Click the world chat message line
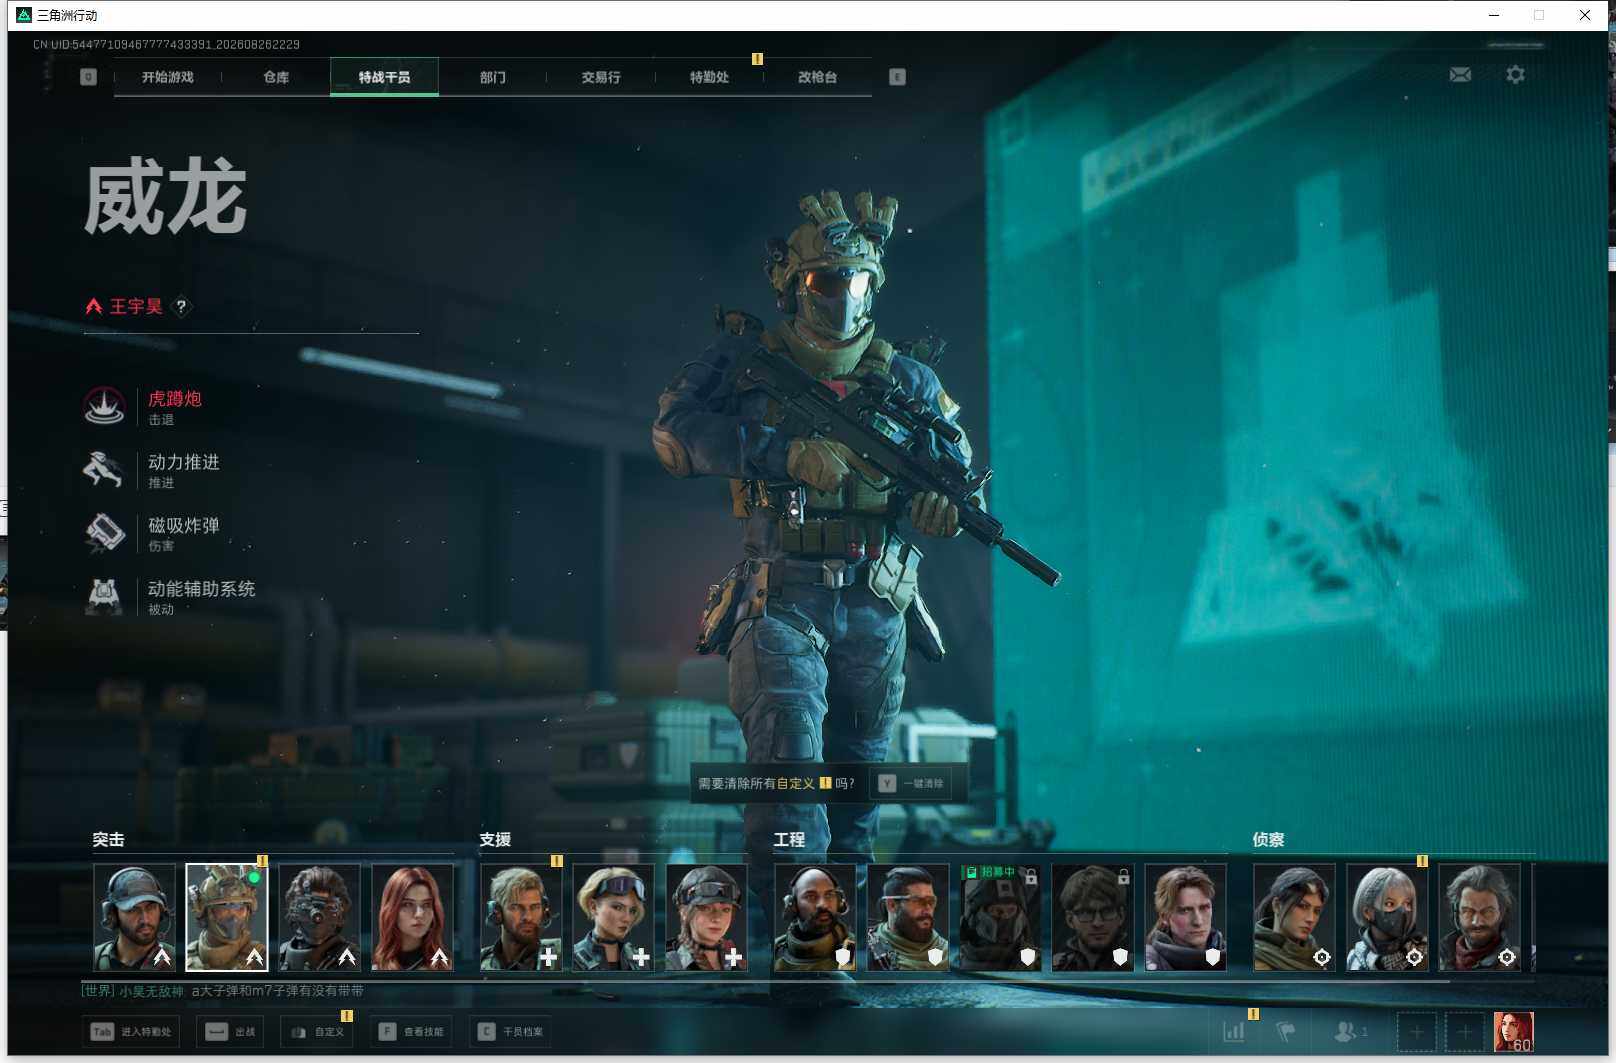 click(223, 991)
